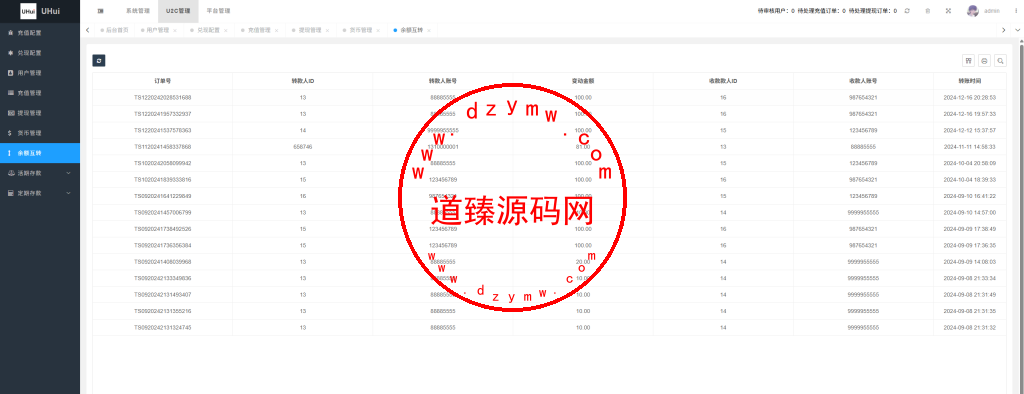The width and height of the screenshot is (1024, 394).
Task: Click the 81.00 amount cell
Action: click(x=583, y=147)
